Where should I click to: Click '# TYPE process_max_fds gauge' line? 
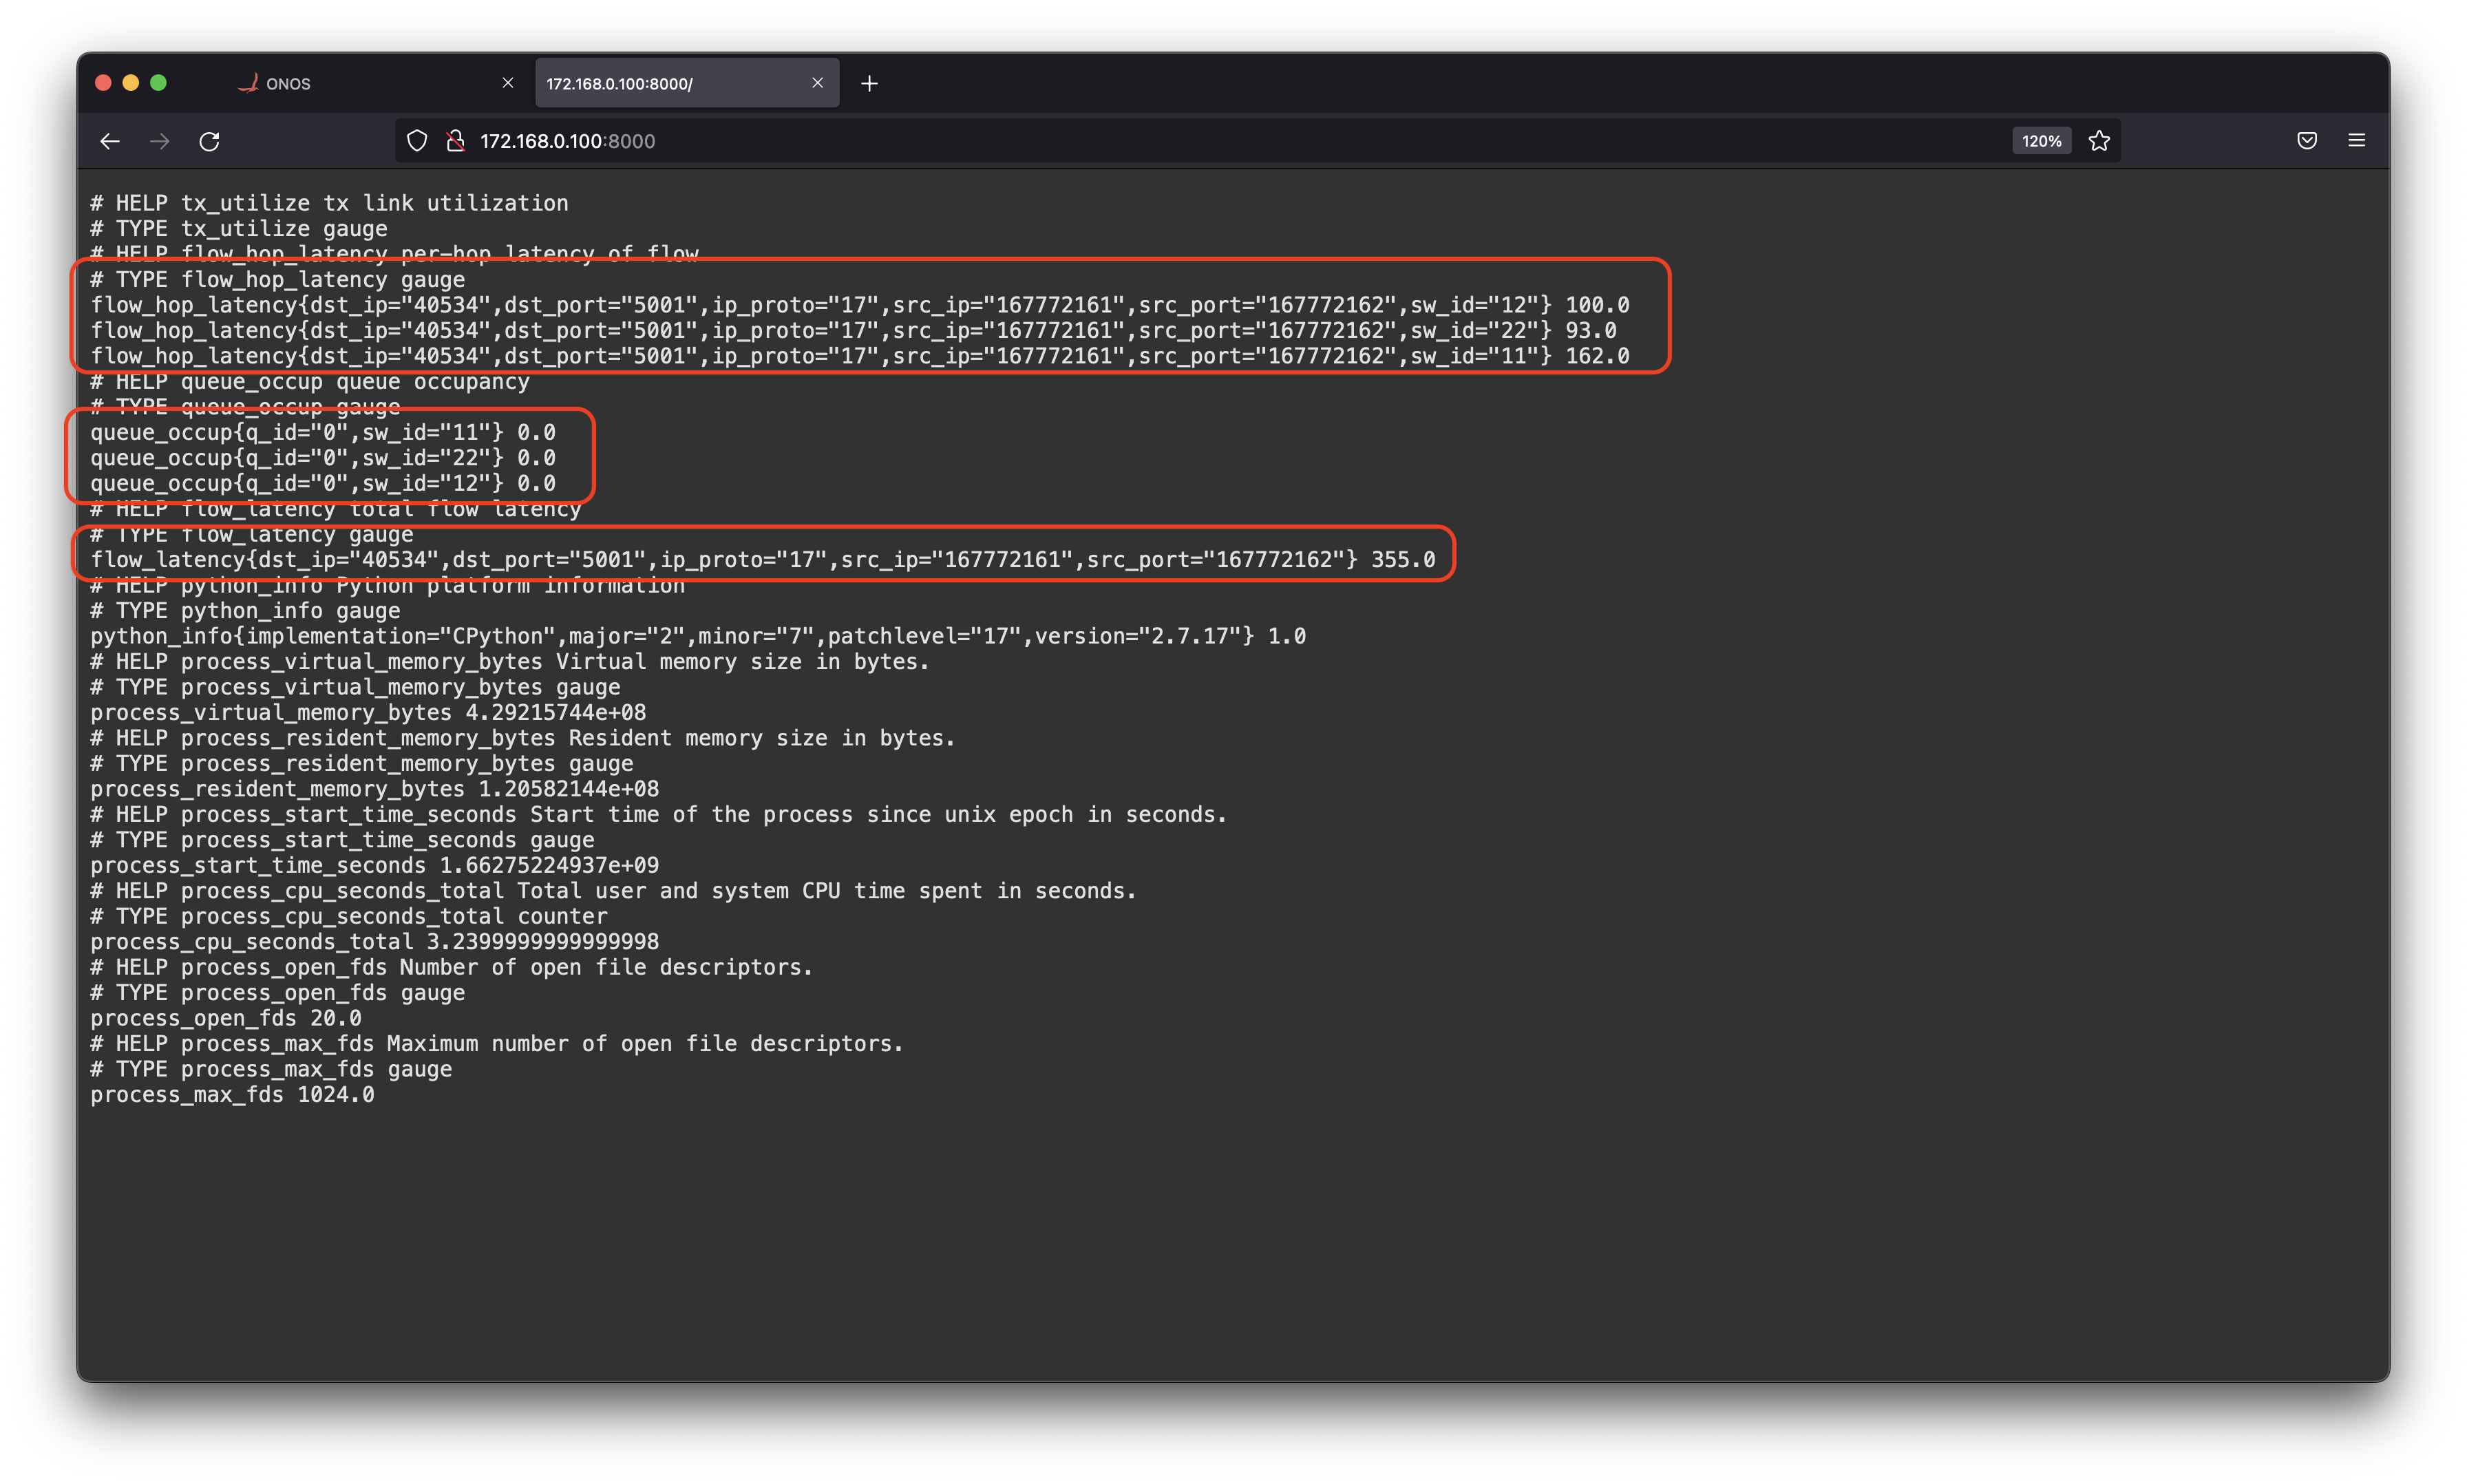click(x=271, y=1070)
